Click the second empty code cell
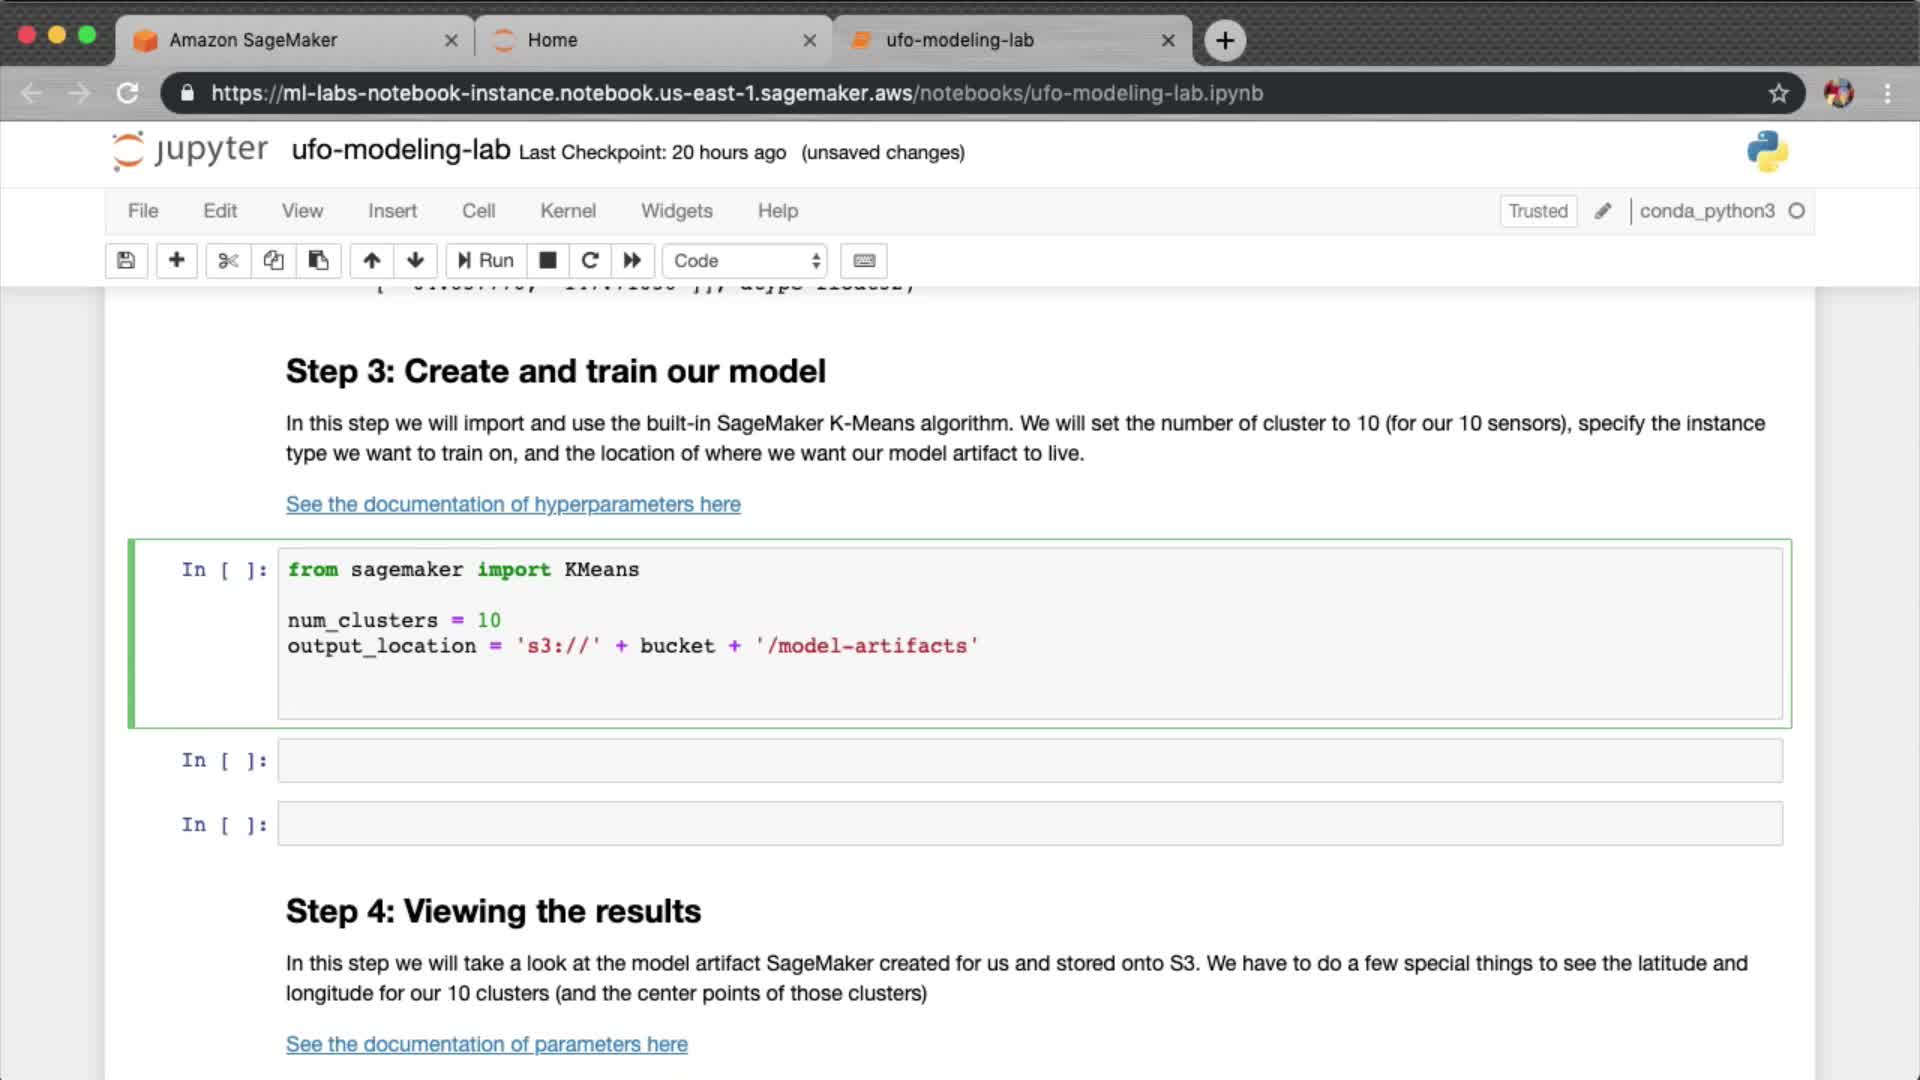 click(1029, 825)
